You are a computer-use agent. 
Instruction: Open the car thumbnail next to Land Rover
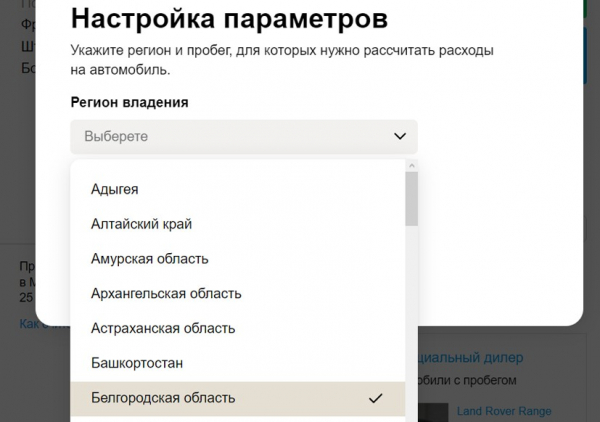pyautogui.click(x=432, y=412)
